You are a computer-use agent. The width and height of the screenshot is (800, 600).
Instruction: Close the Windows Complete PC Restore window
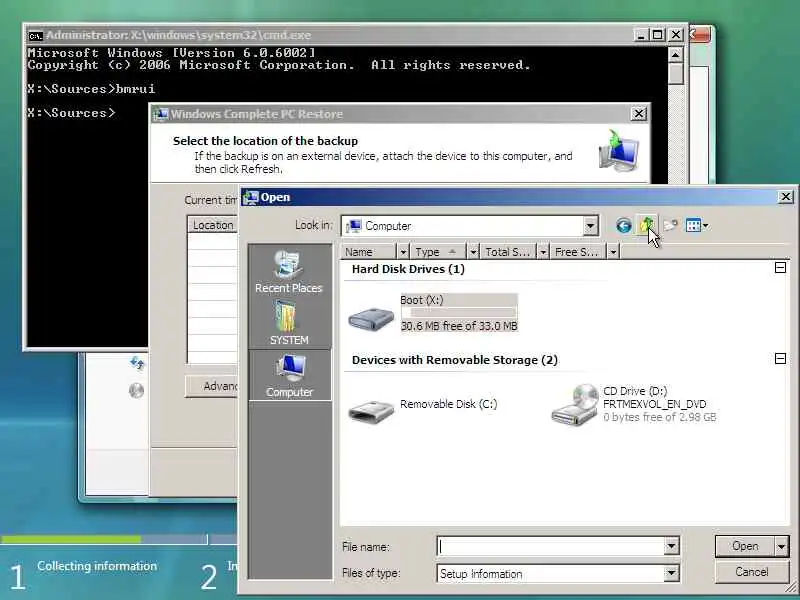(x=639, y=114)
